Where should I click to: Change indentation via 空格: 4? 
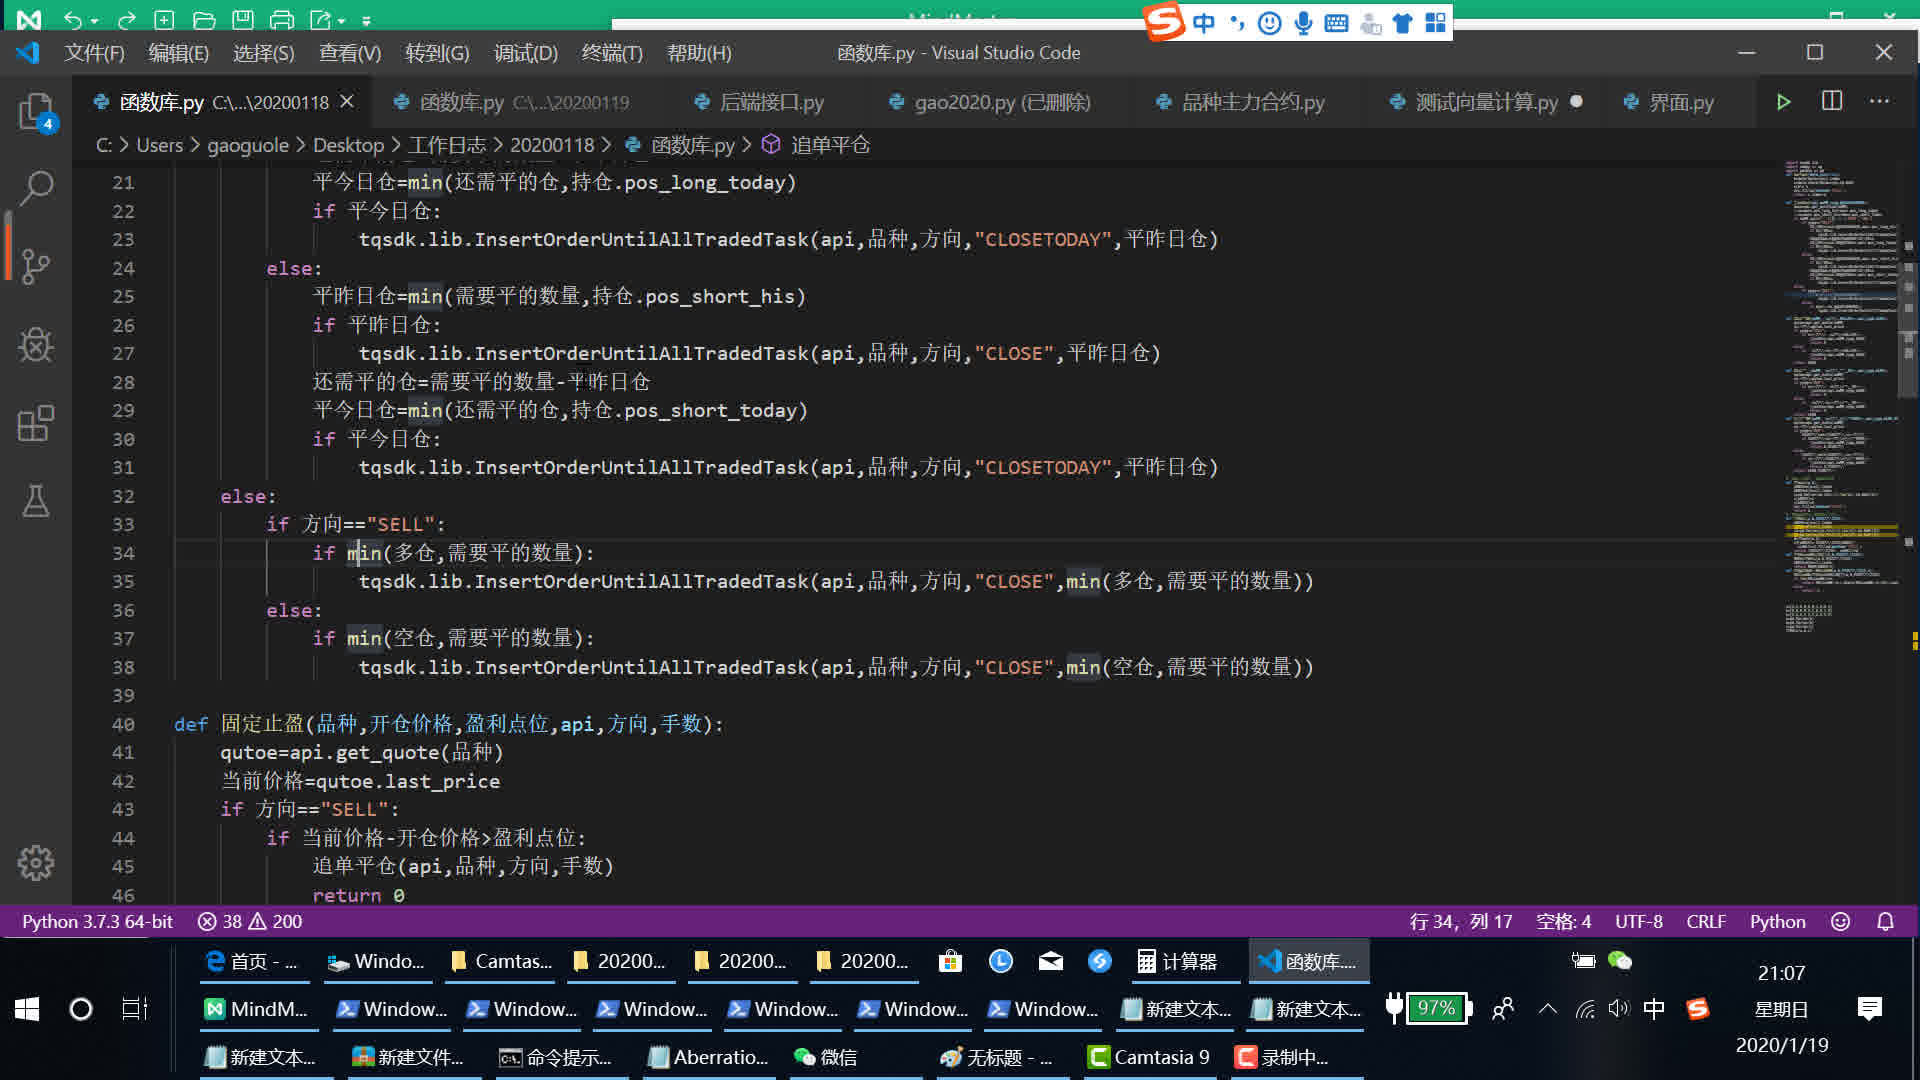pos(1563,921)
